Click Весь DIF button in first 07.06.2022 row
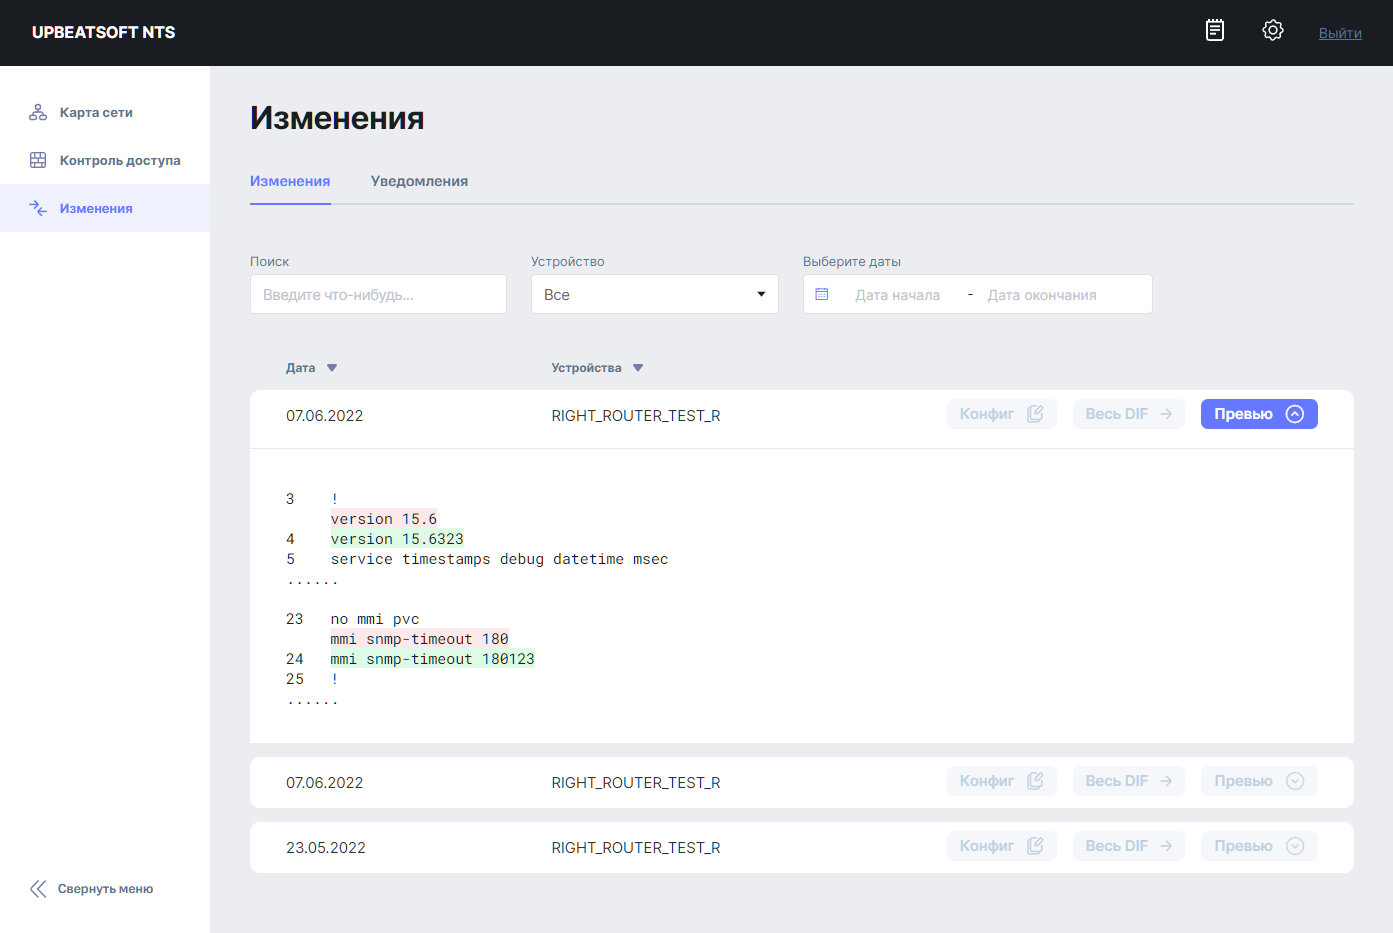 point(1129,414)
